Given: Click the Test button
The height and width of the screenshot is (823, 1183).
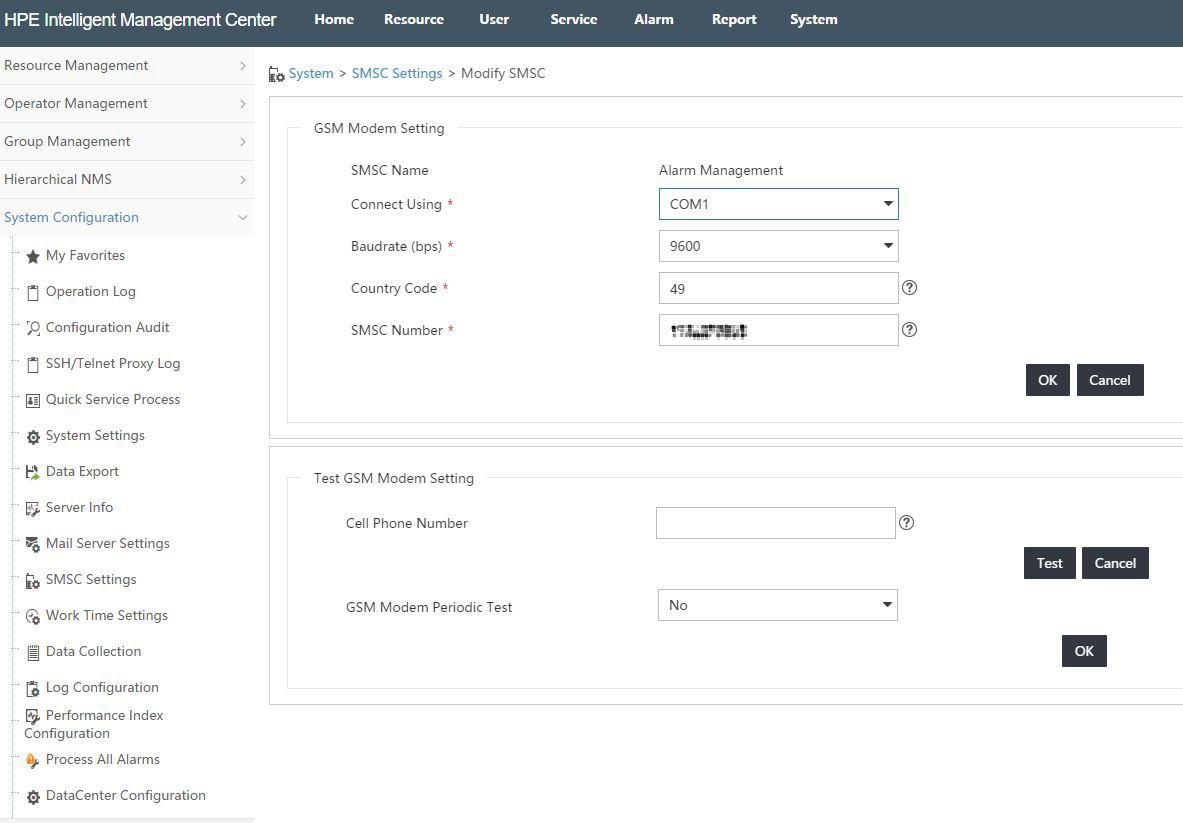Looking at the screenshot, I should tap(1049, 564).
